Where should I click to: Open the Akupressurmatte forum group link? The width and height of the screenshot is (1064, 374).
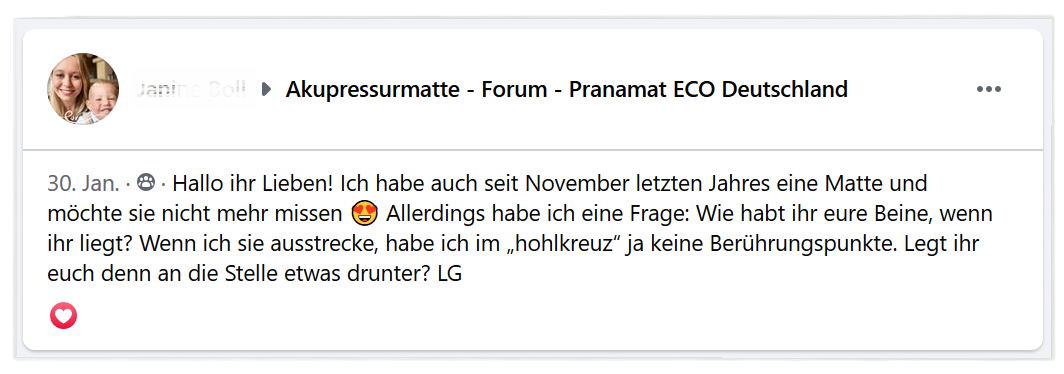tap(567, 89)
